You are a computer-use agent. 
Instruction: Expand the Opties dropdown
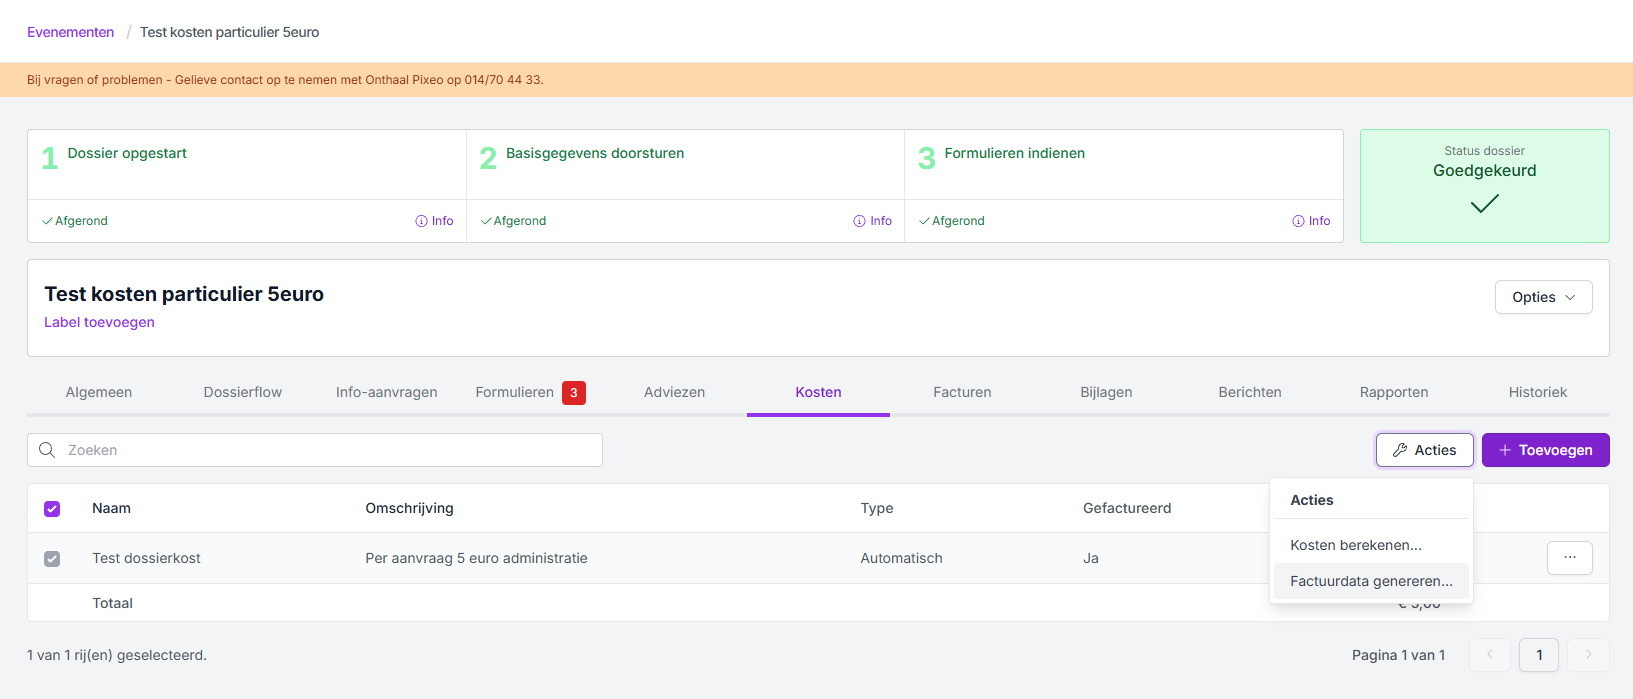click(1543, 297)
